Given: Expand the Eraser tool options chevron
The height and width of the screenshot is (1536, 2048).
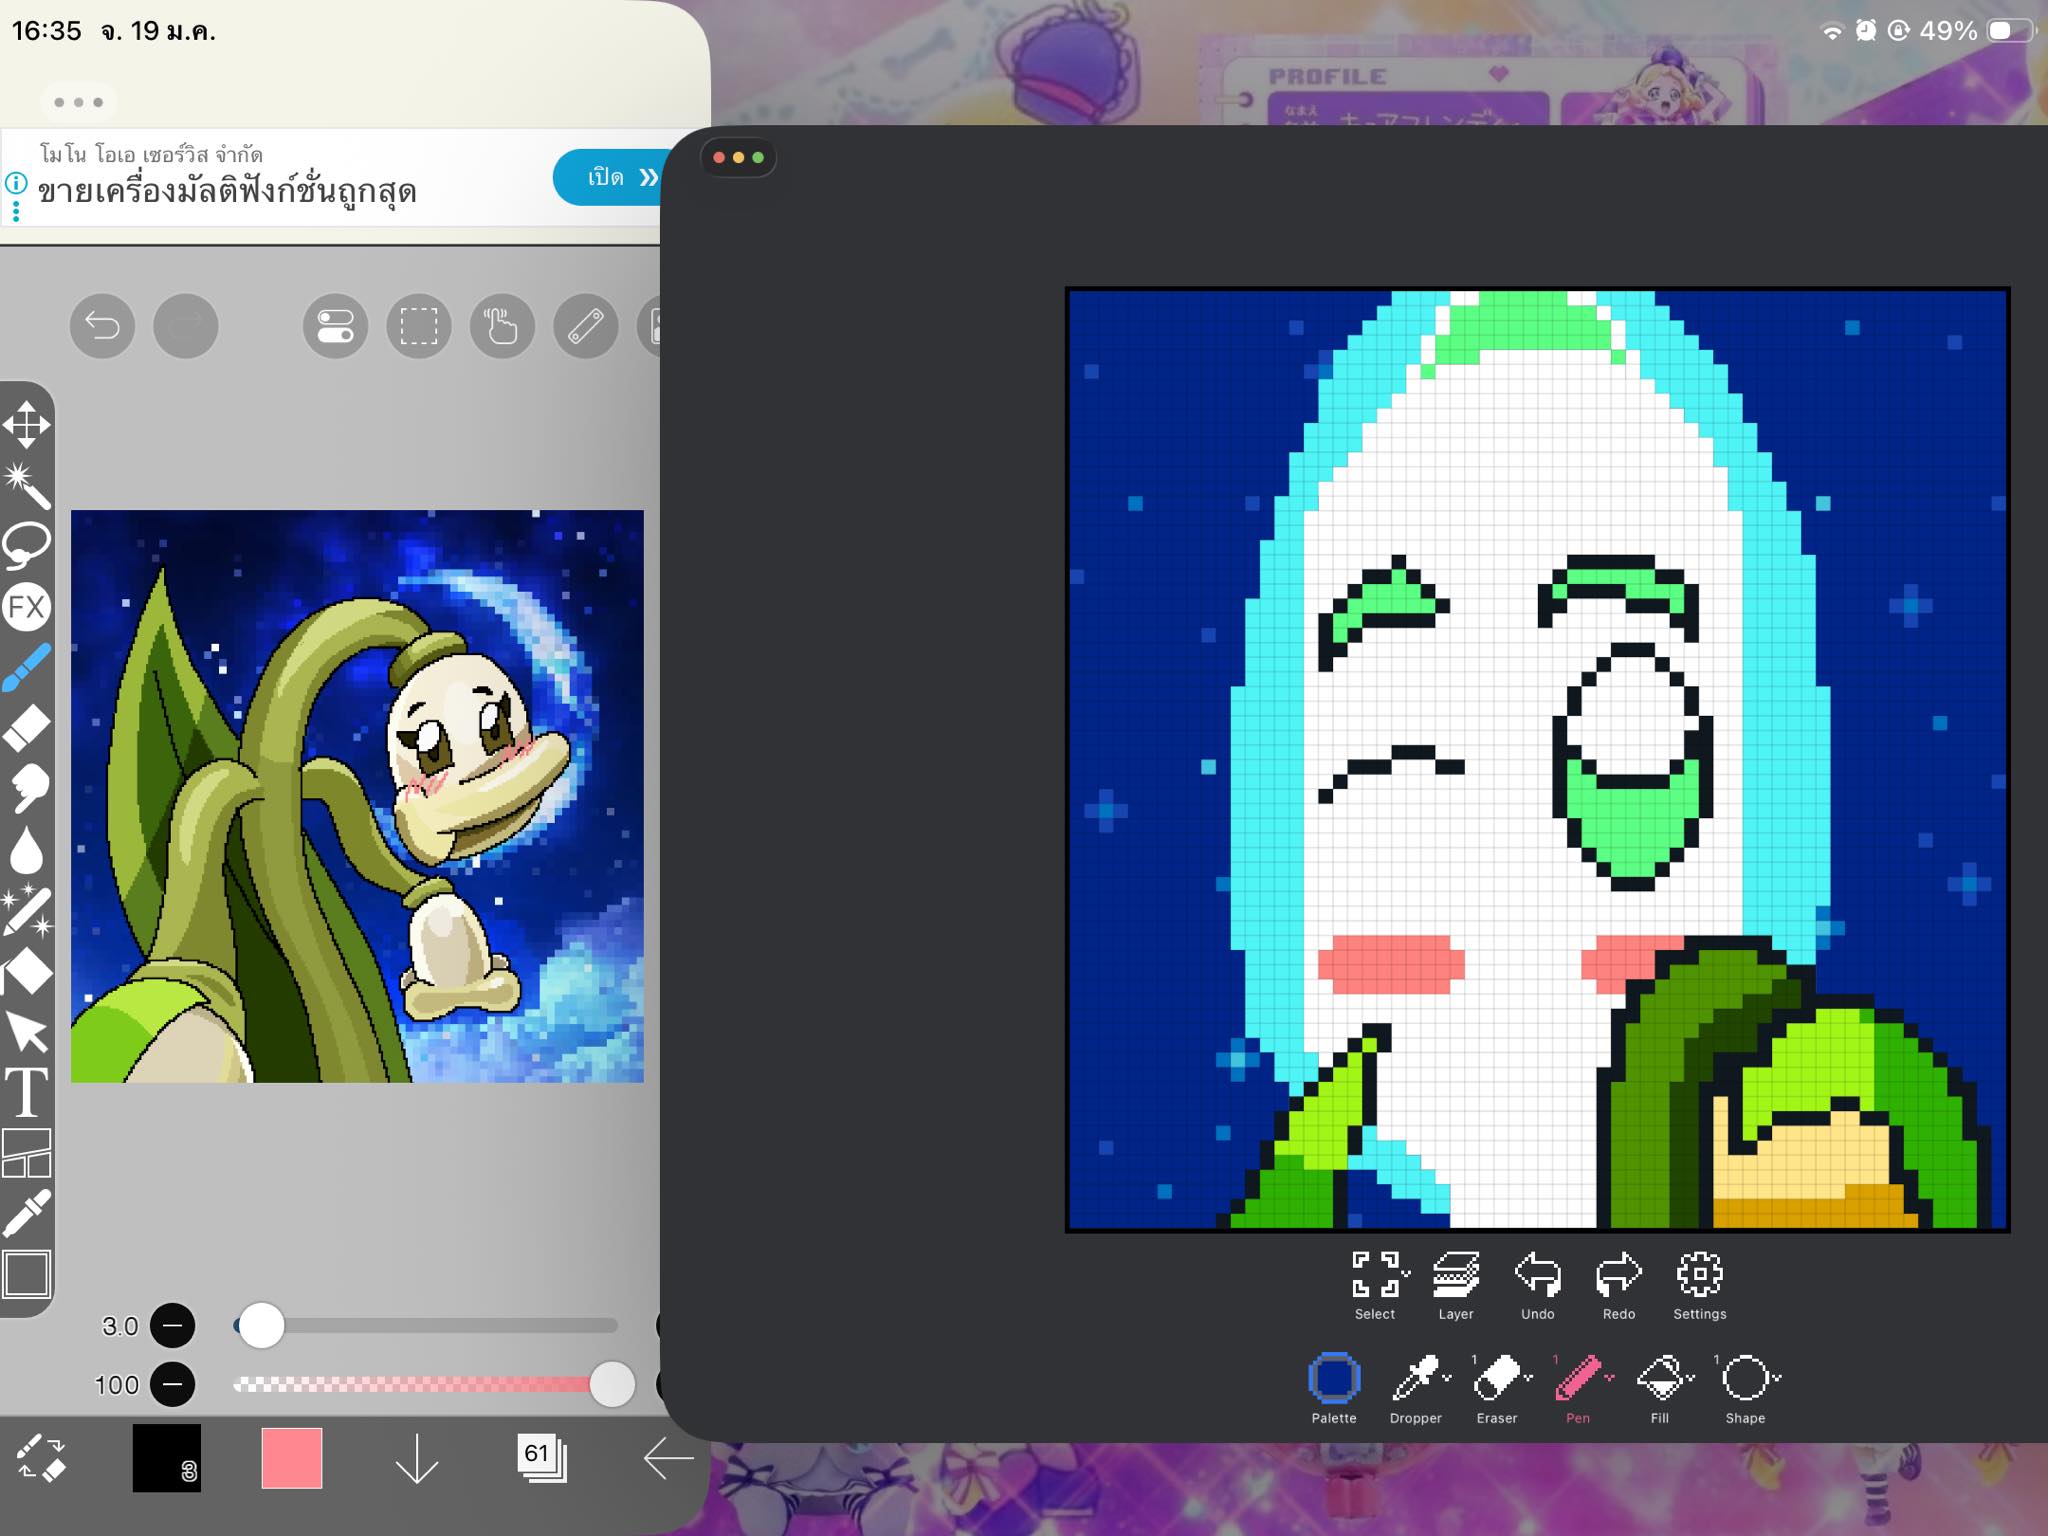Looking at the screenshot, I should point(1528,1378).
